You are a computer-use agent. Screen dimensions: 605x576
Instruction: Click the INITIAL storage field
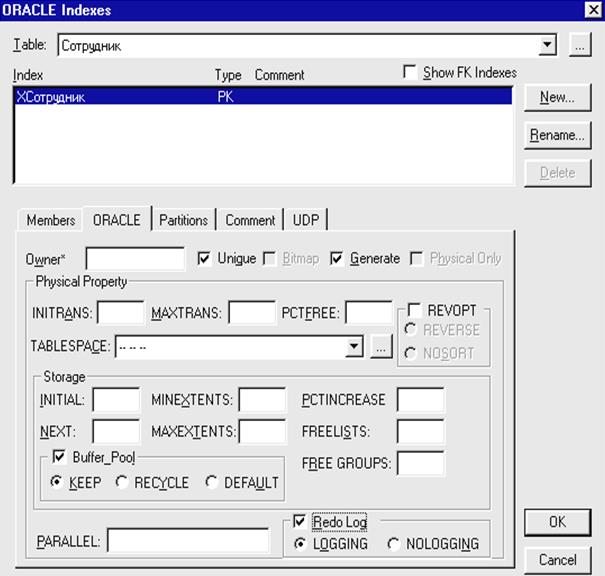(116, 400)
